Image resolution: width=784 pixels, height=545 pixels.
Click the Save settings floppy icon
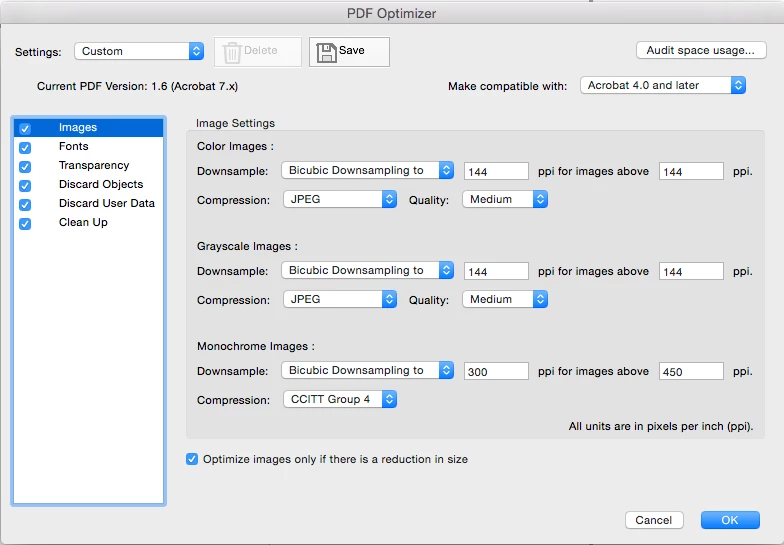[326, 52]
